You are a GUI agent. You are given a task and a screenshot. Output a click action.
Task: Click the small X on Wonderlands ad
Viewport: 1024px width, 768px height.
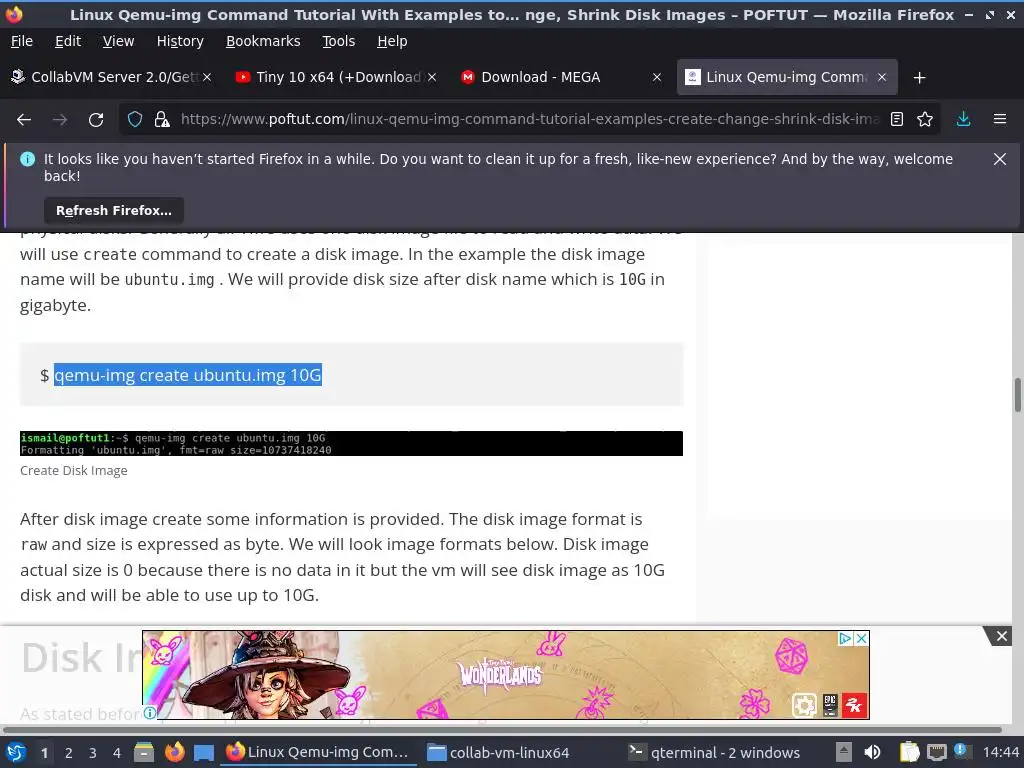point(861,639)
